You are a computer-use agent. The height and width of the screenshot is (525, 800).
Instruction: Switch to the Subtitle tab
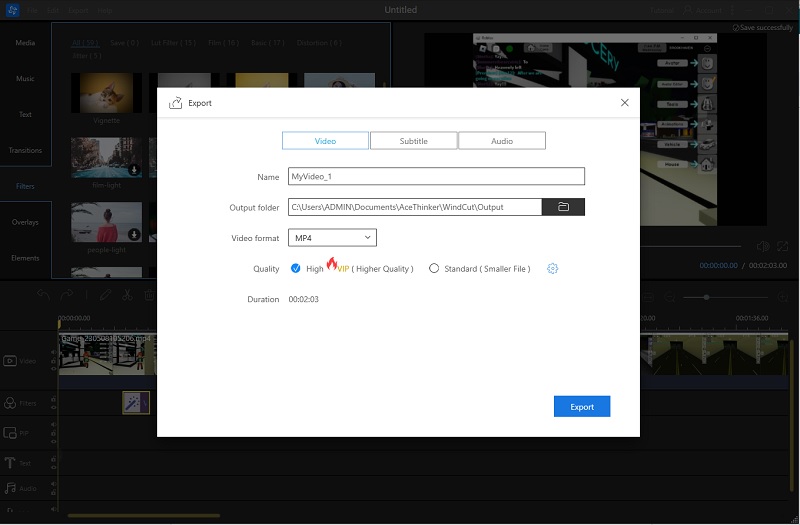coord(413,141)
